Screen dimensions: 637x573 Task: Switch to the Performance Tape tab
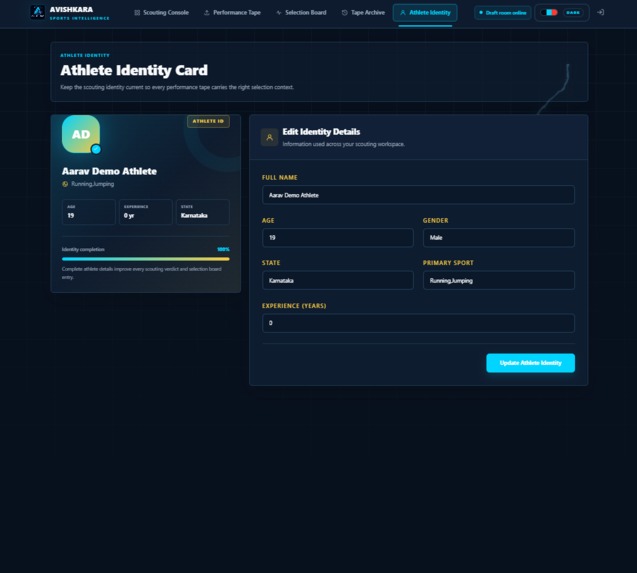coord(232,13)
